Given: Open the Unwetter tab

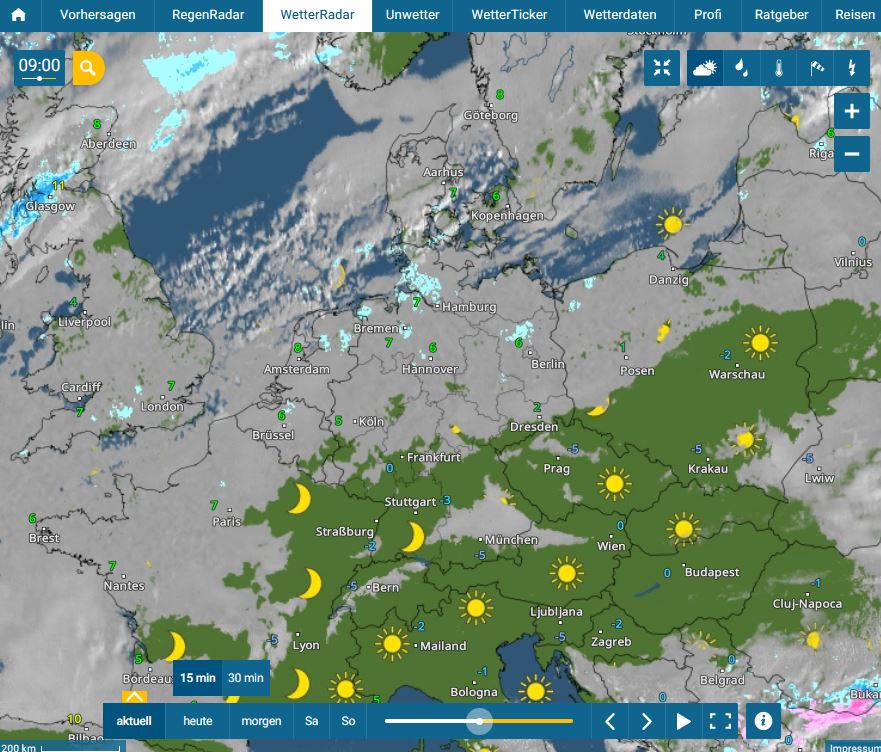Looking at the screenshot, I should pos(412,15).
